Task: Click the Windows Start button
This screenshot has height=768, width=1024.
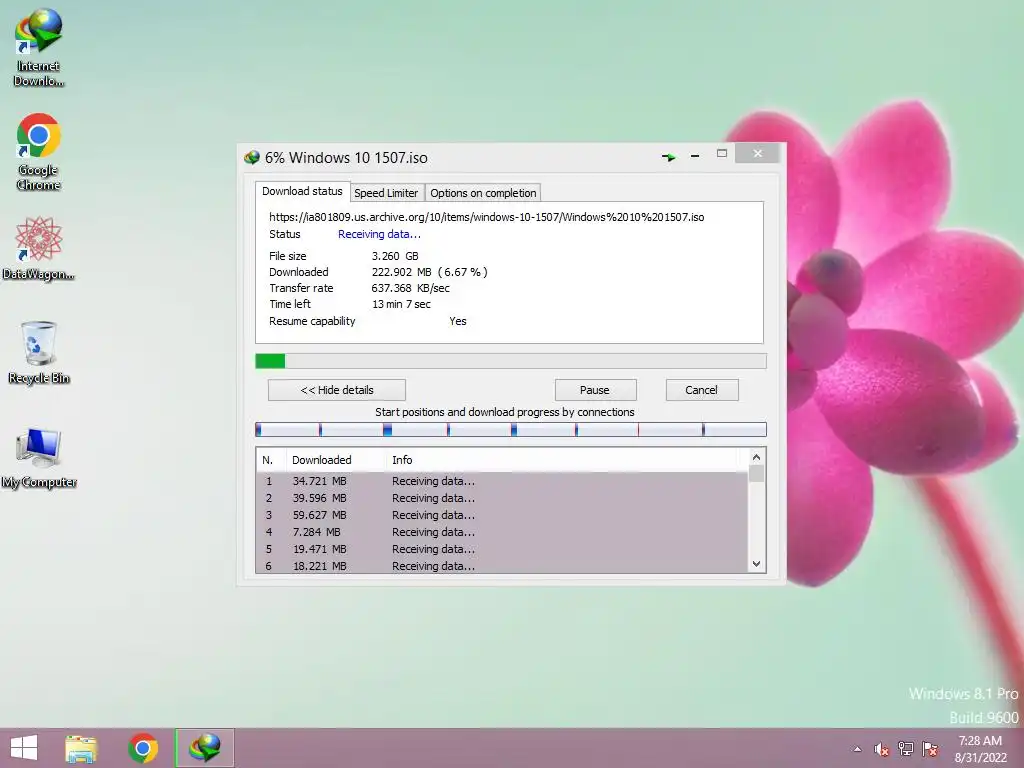Action: [24, 748]
